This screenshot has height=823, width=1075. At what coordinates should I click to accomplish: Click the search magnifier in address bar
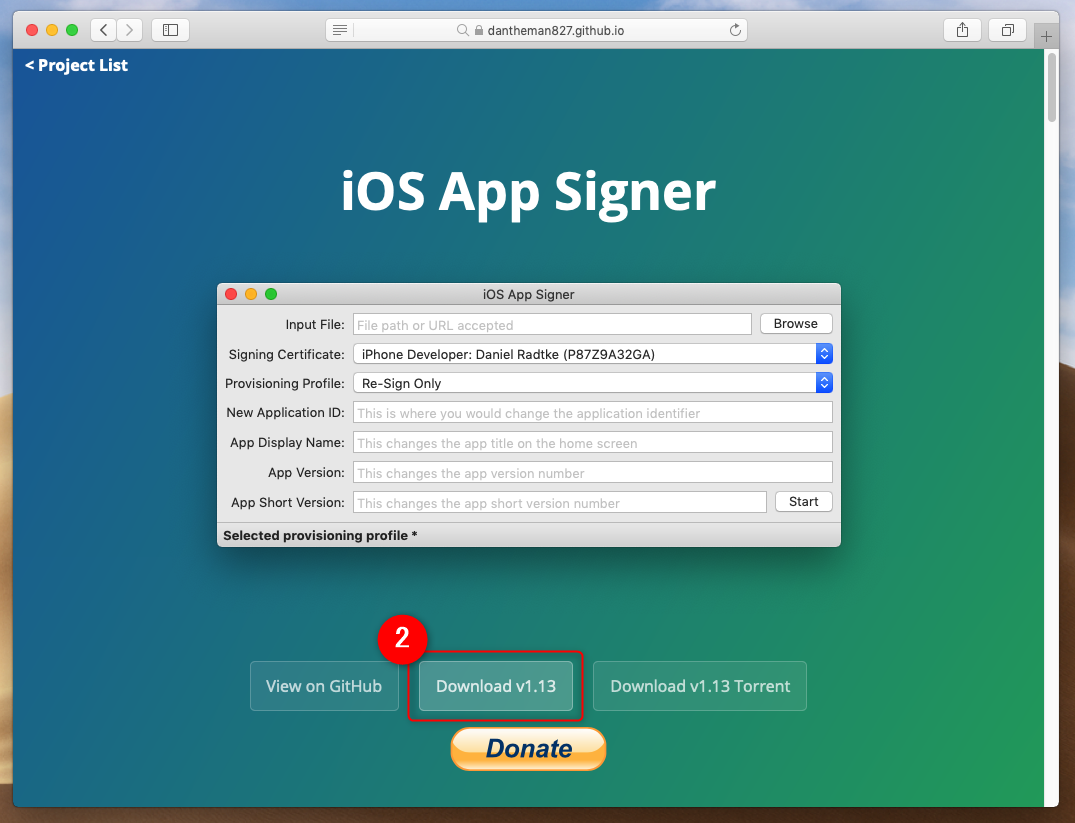point(463,30)
